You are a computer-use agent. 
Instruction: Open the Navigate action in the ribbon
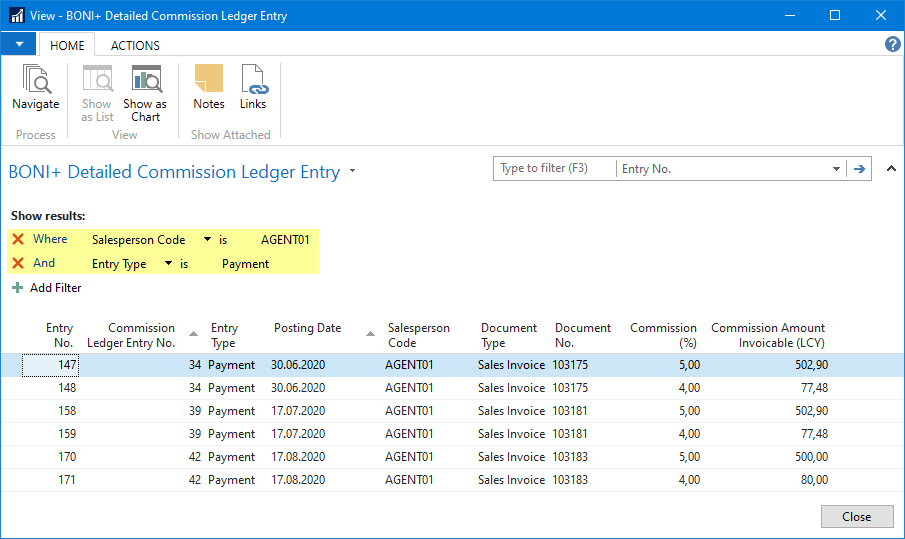(x=36, y=87)
